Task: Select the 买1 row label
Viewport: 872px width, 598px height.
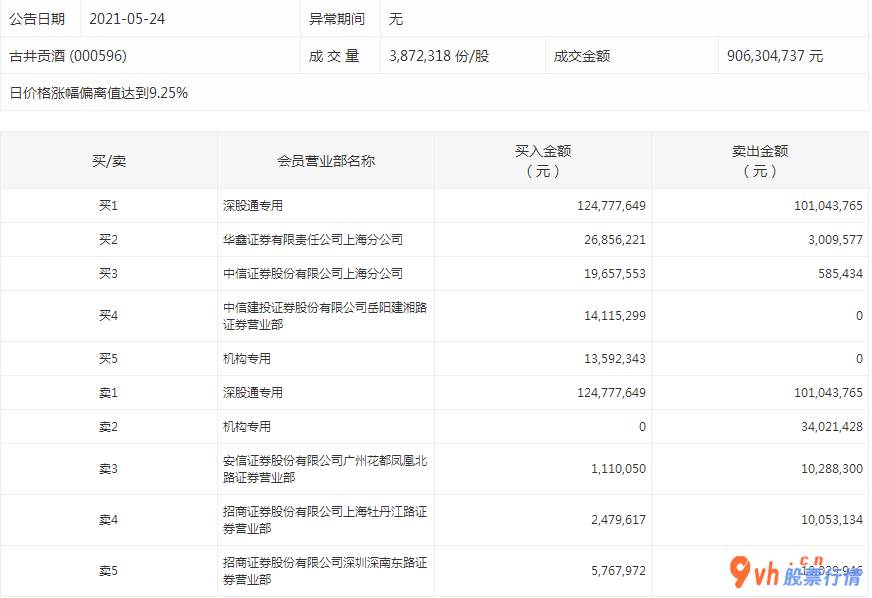Action: pos(108,206)
